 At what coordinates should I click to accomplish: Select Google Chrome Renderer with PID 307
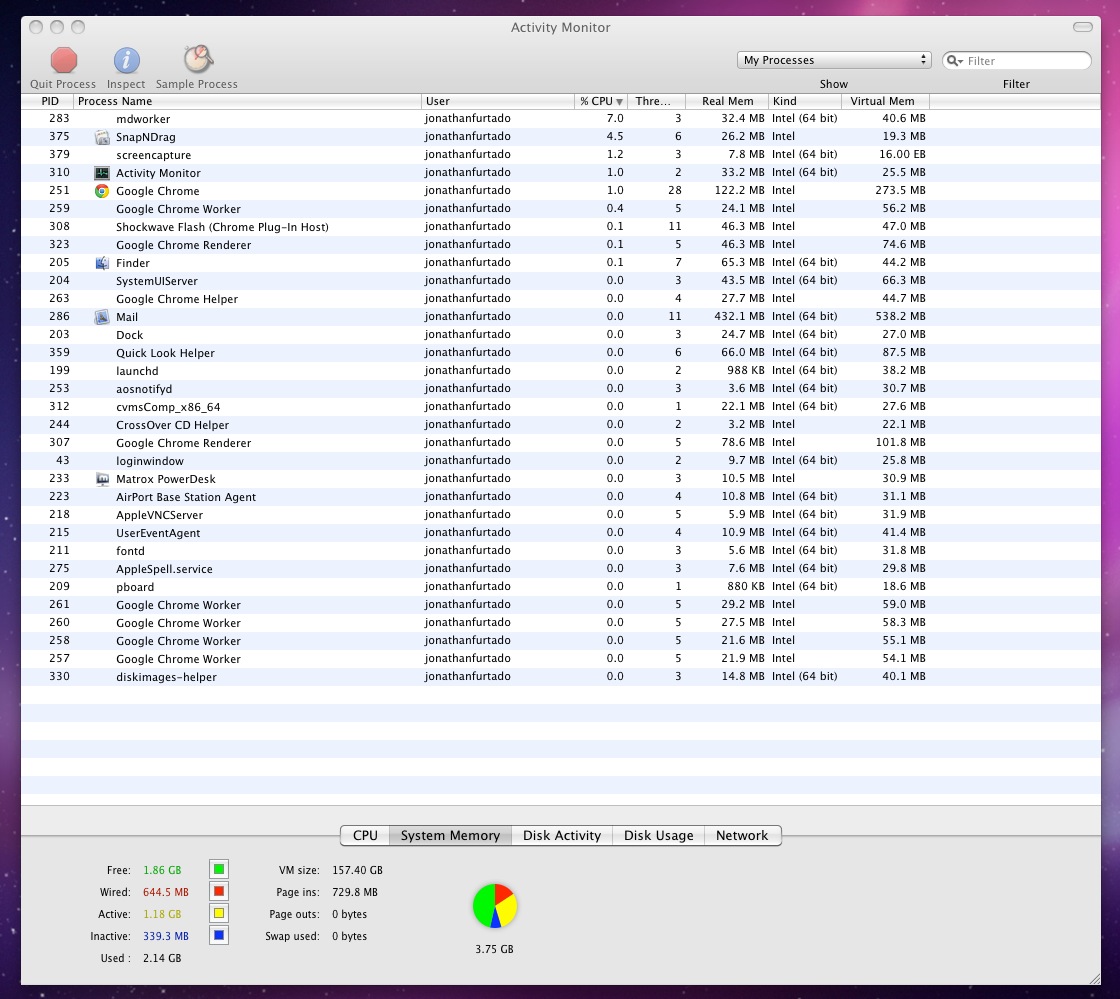561,443
